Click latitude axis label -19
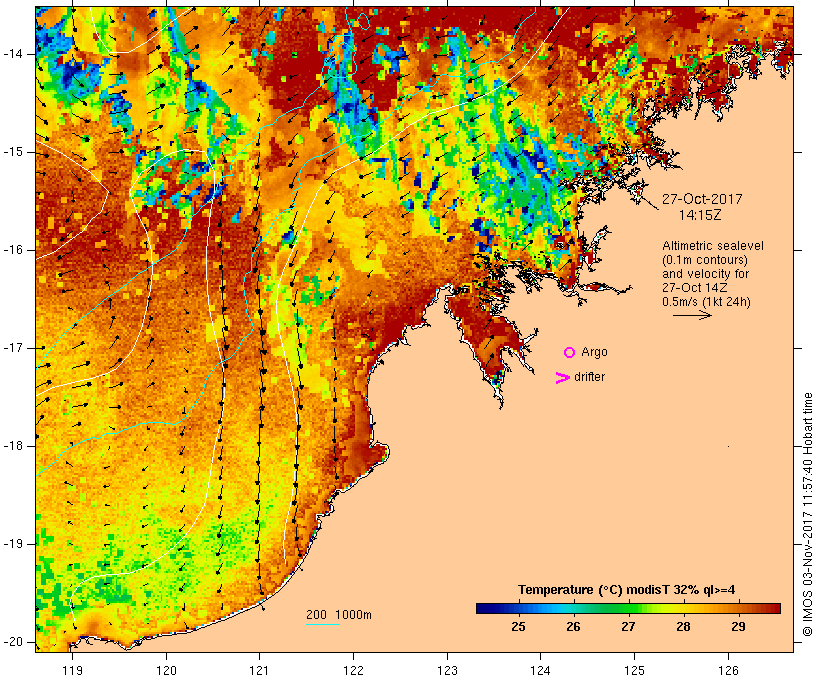The image size is (820, 680). tap(12, 544)
